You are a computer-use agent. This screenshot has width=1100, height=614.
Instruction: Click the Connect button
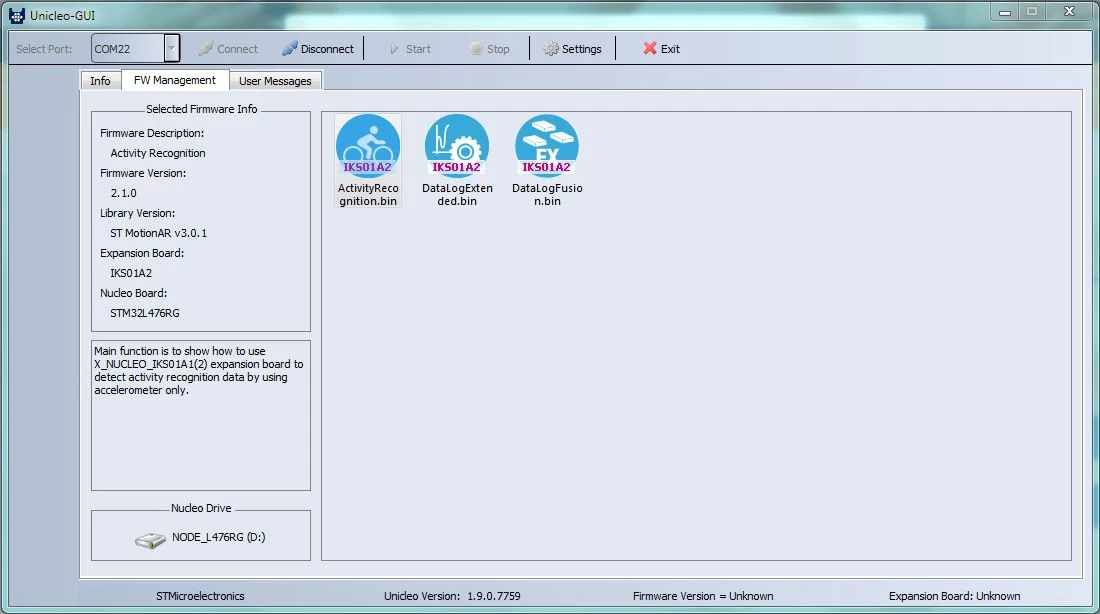(229, 48)
